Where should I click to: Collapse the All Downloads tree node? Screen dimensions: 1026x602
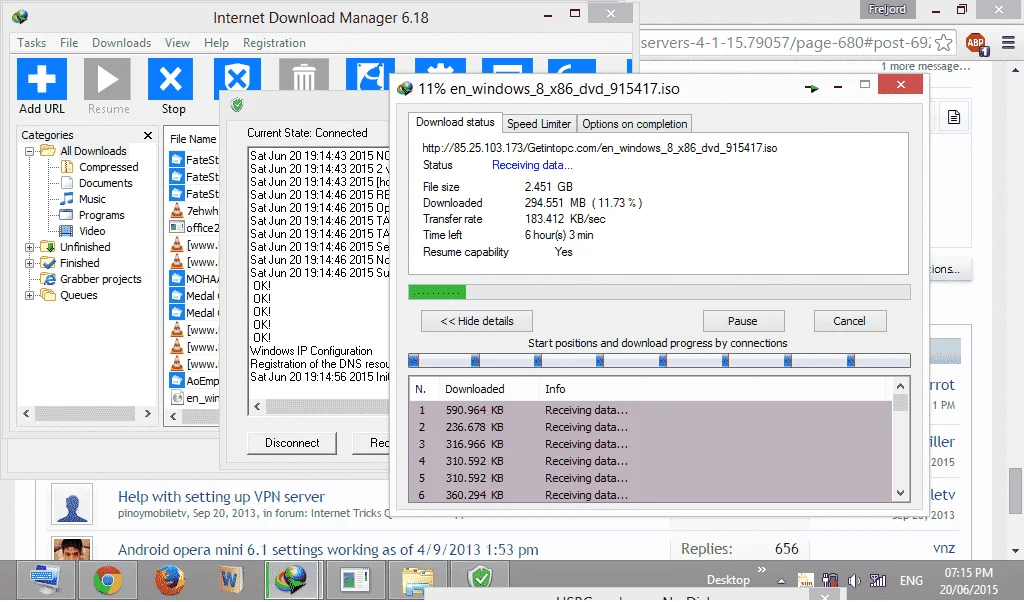[x=29, y=151]
